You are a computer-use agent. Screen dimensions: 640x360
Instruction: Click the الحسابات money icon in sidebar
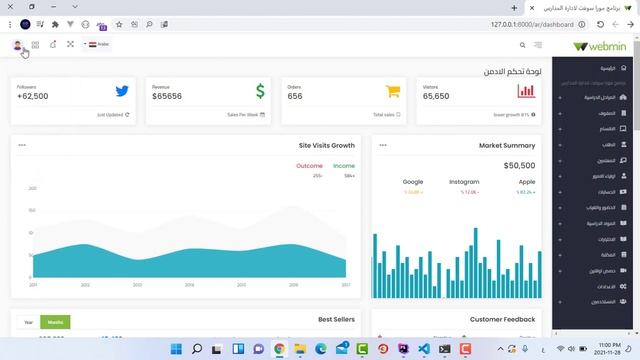pos(623,192)
